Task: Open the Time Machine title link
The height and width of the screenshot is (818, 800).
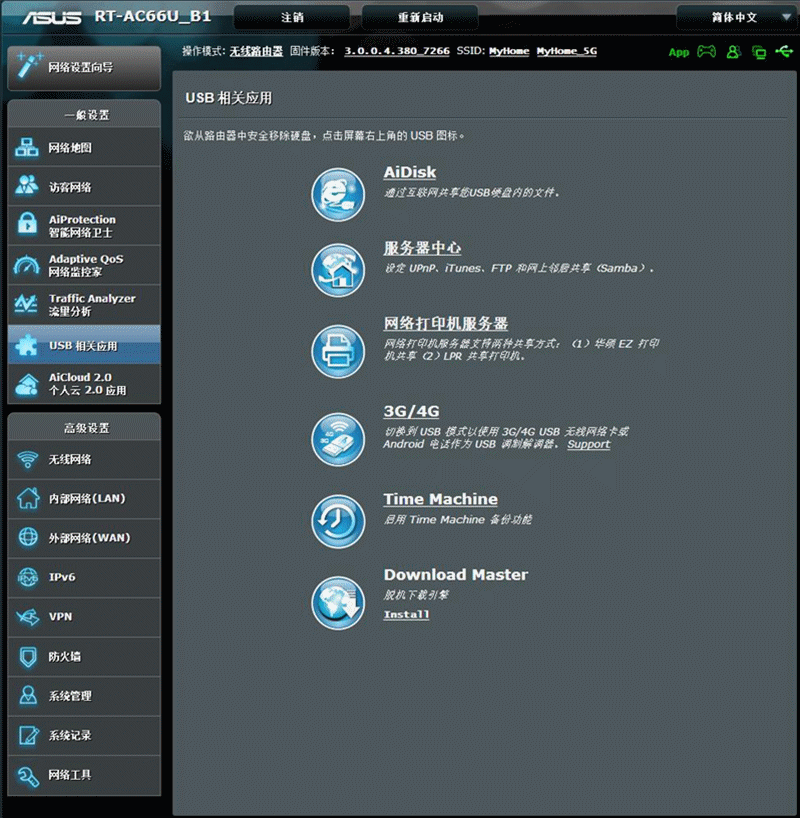Action: [440, 499]
